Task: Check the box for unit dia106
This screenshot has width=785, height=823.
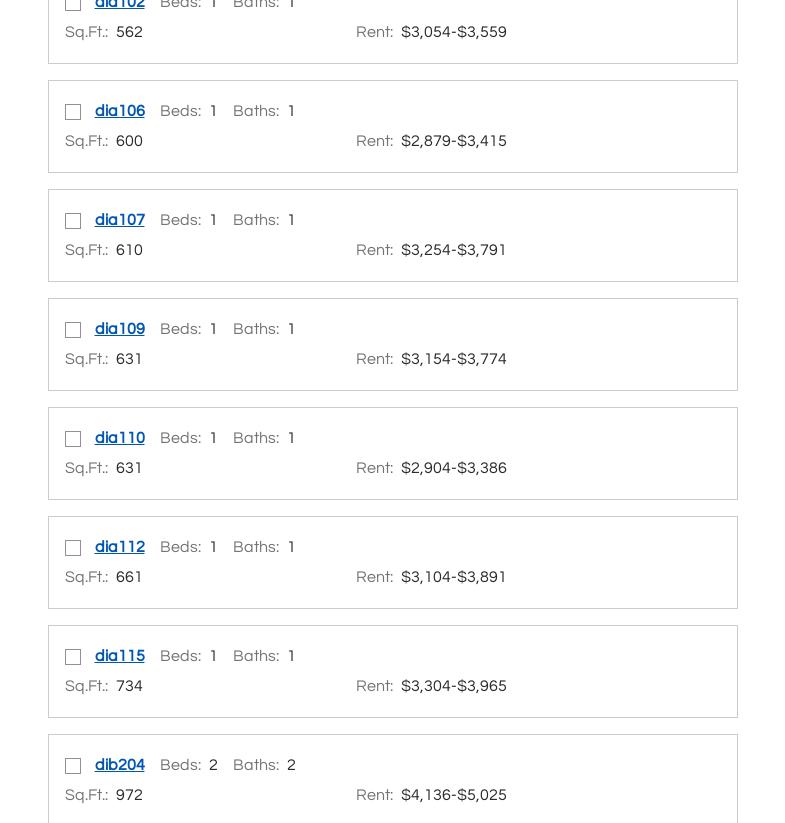Action: click(x=73, y=112)
